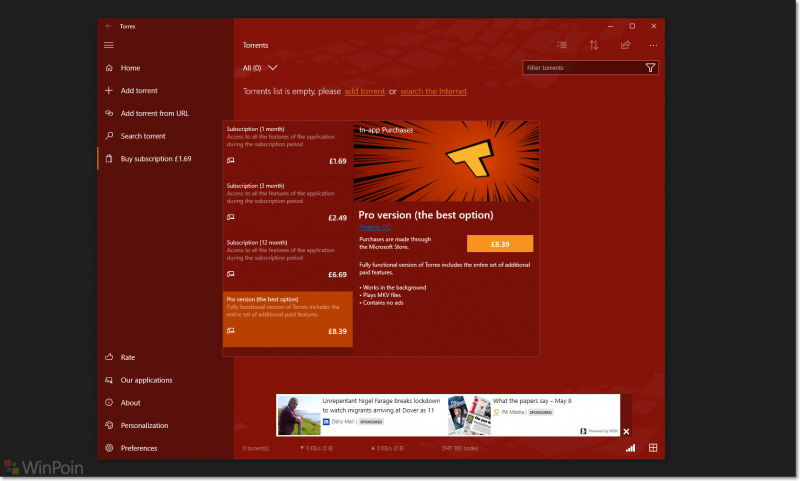Follow the add torrent link
Image resolution: width=800 pixels, height=481 pixels.
[364, 91]
